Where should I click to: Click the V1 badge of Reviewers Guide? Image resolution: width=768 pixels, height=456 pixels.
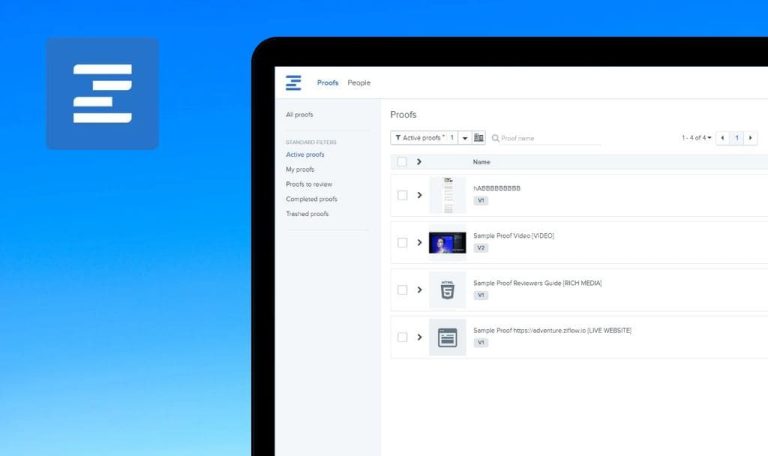pos(480,295)
